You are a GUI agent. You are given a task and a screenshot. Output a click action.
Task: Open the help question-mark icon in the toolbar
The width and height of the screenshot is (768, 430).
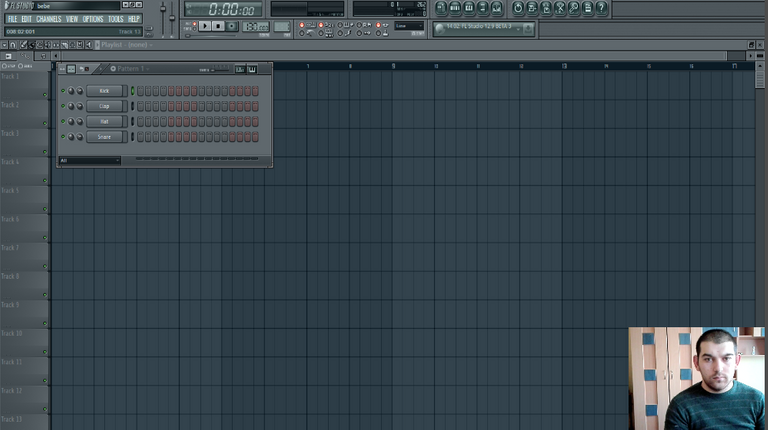601,8
